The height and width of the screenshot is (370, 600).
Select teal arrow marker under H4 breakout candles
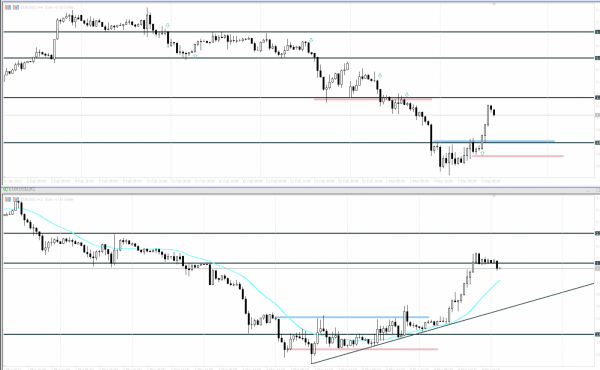coord(482,153)
